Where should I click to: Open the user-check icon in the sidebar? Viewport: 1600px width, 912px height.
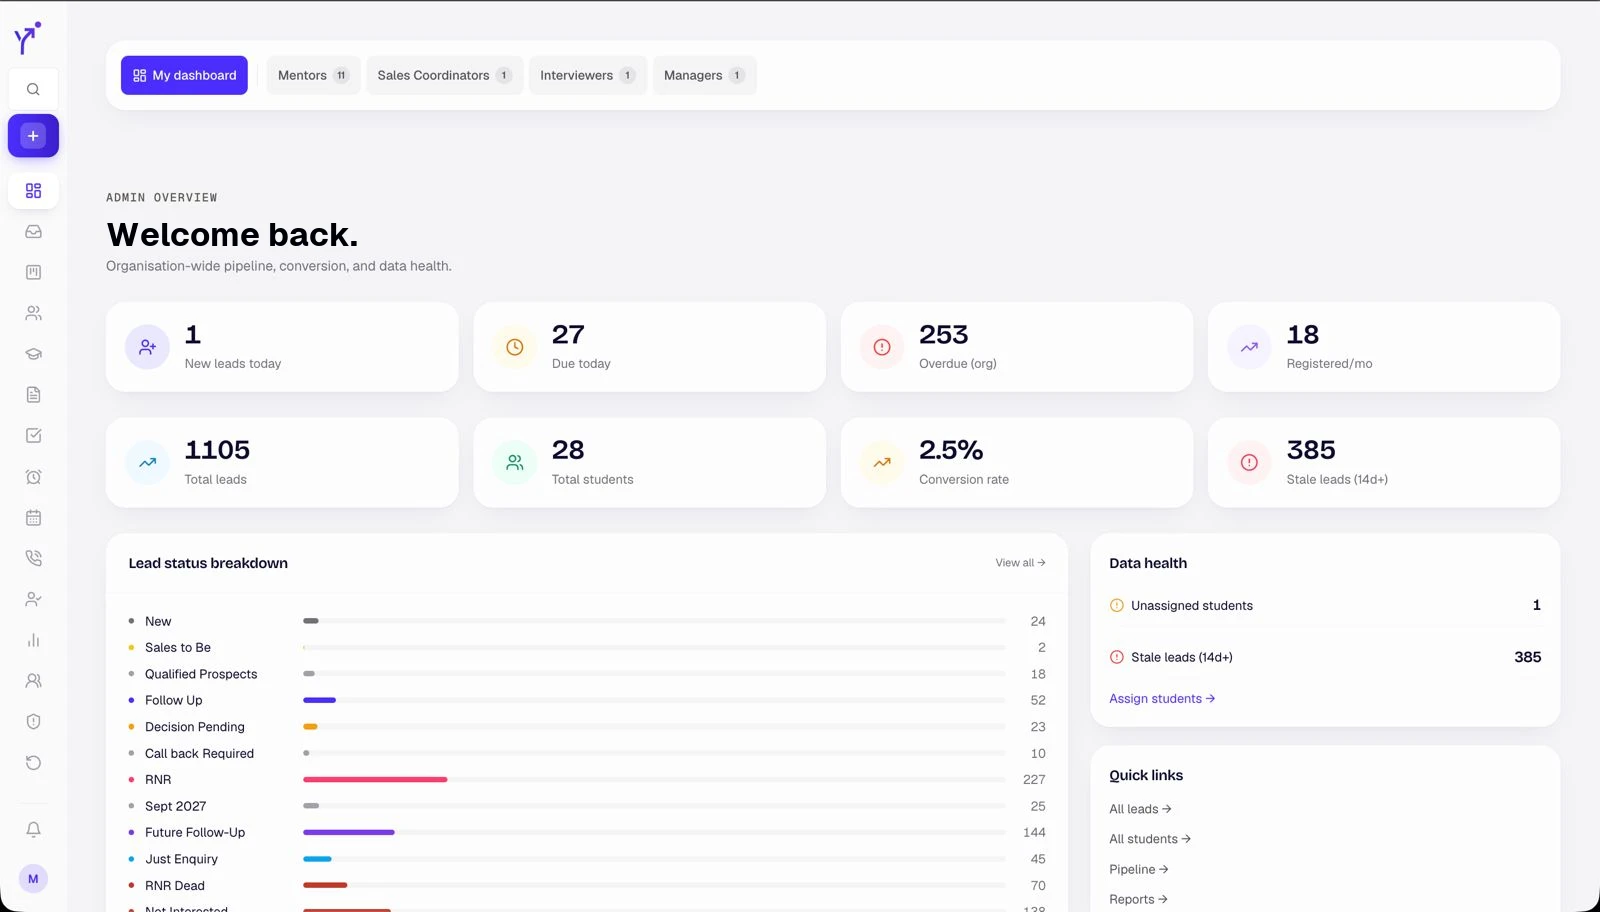(33, 599)
